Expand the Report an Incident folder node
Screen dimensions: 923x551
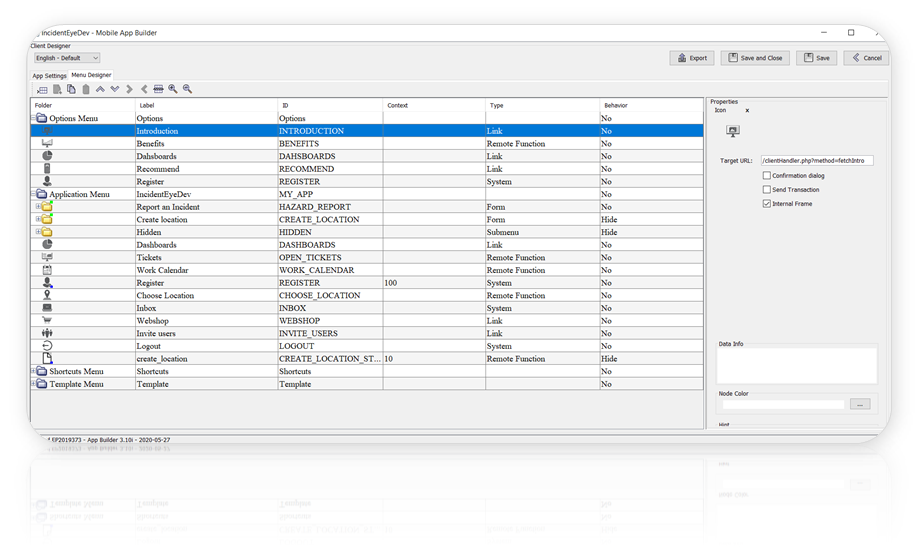click(x=38, y=207)
